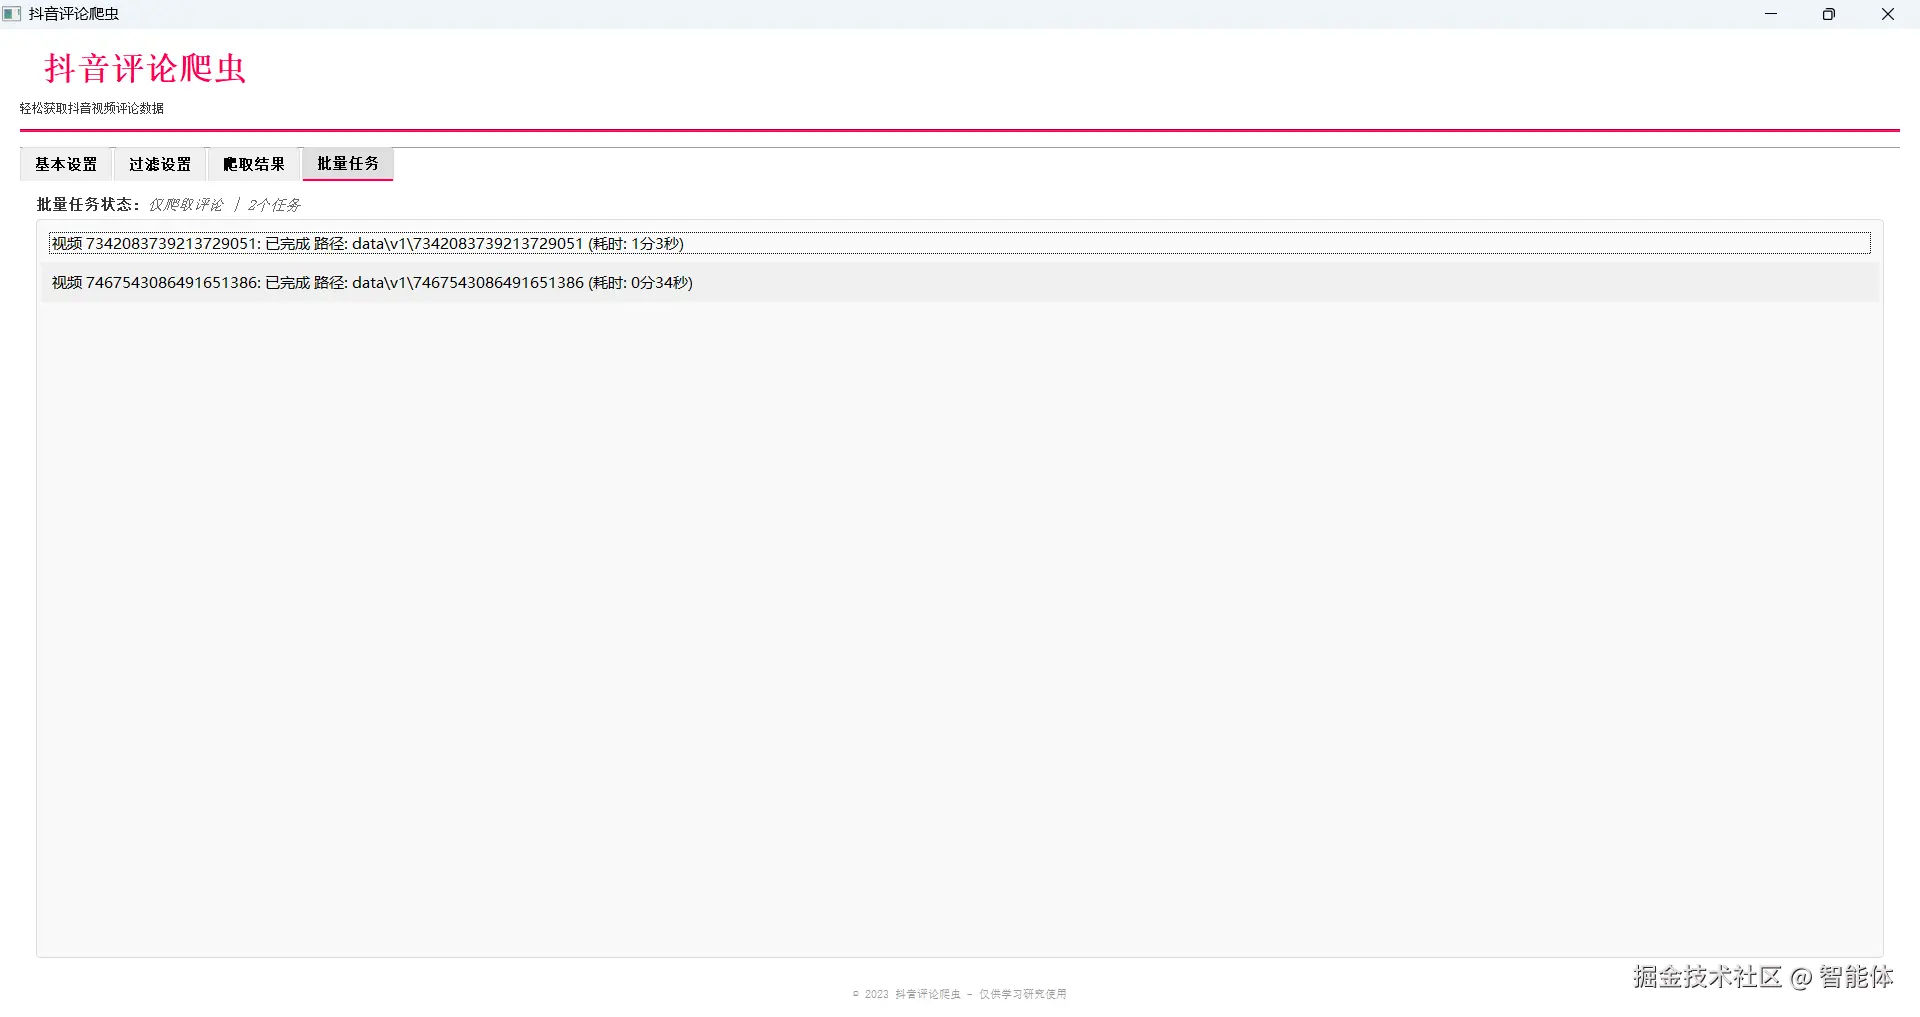Restore down the 抖音评论爬虫 window
1920x1017 pixels.
(x=1829, y=14)
